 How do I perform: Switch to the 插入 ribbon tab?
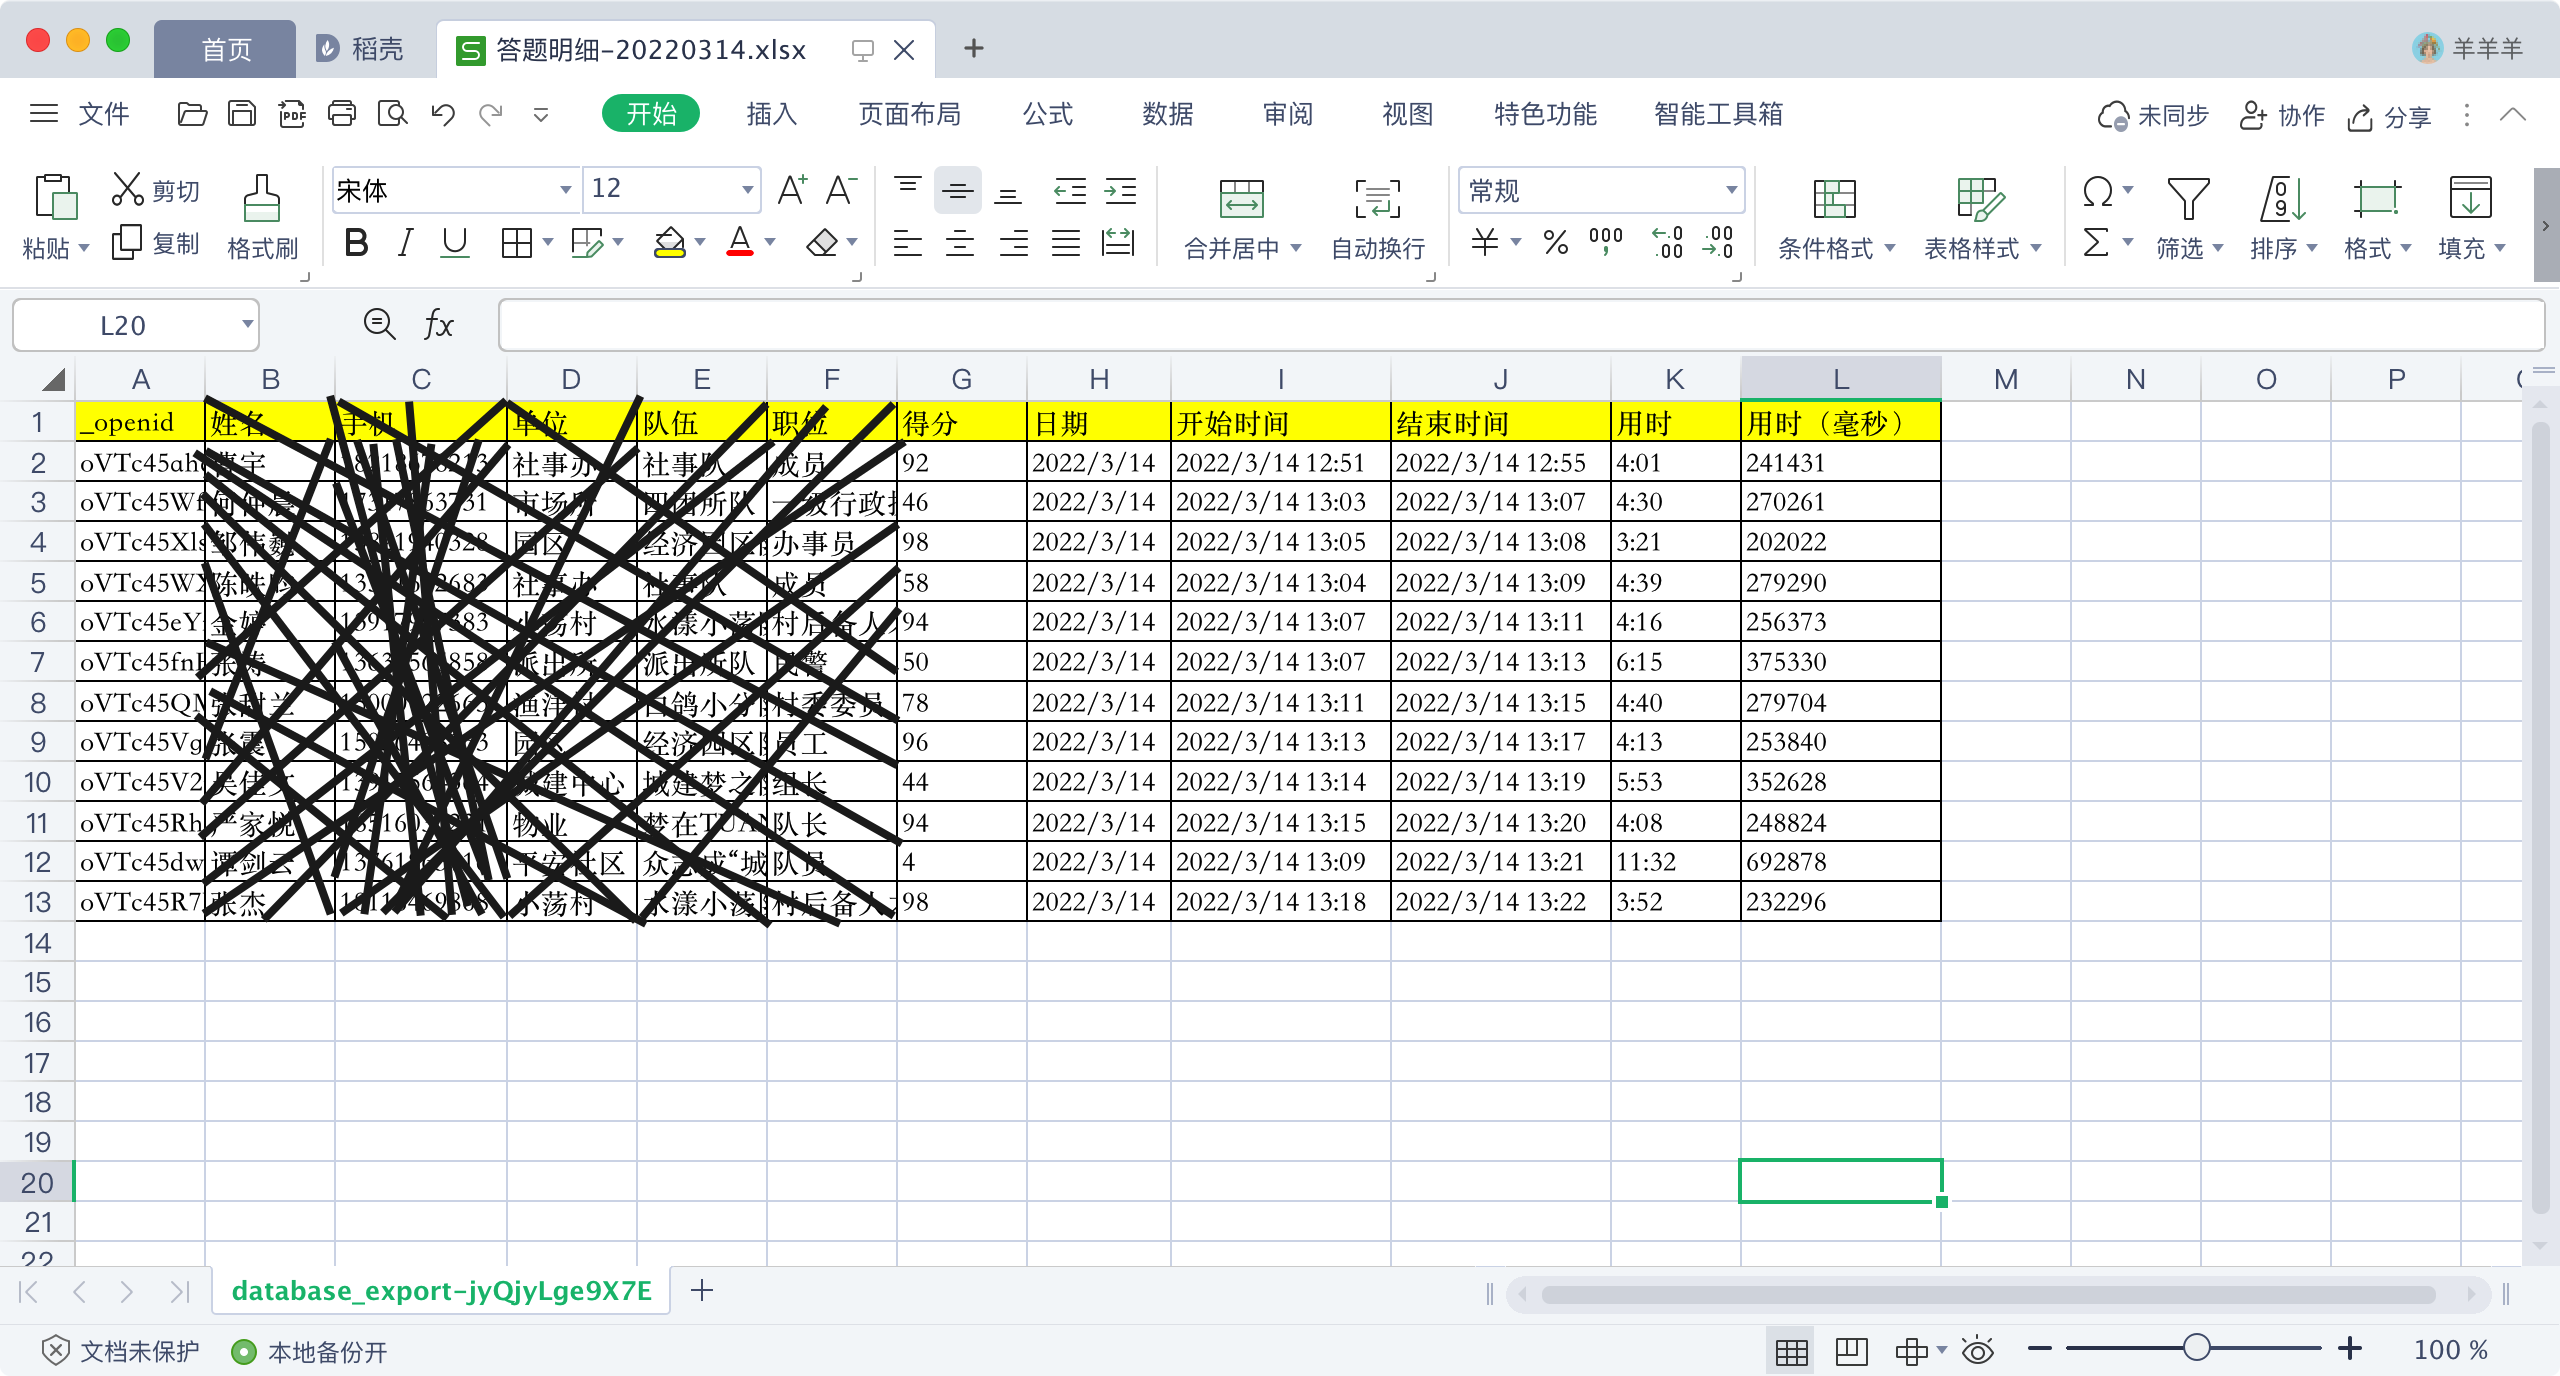coord(771,114)
